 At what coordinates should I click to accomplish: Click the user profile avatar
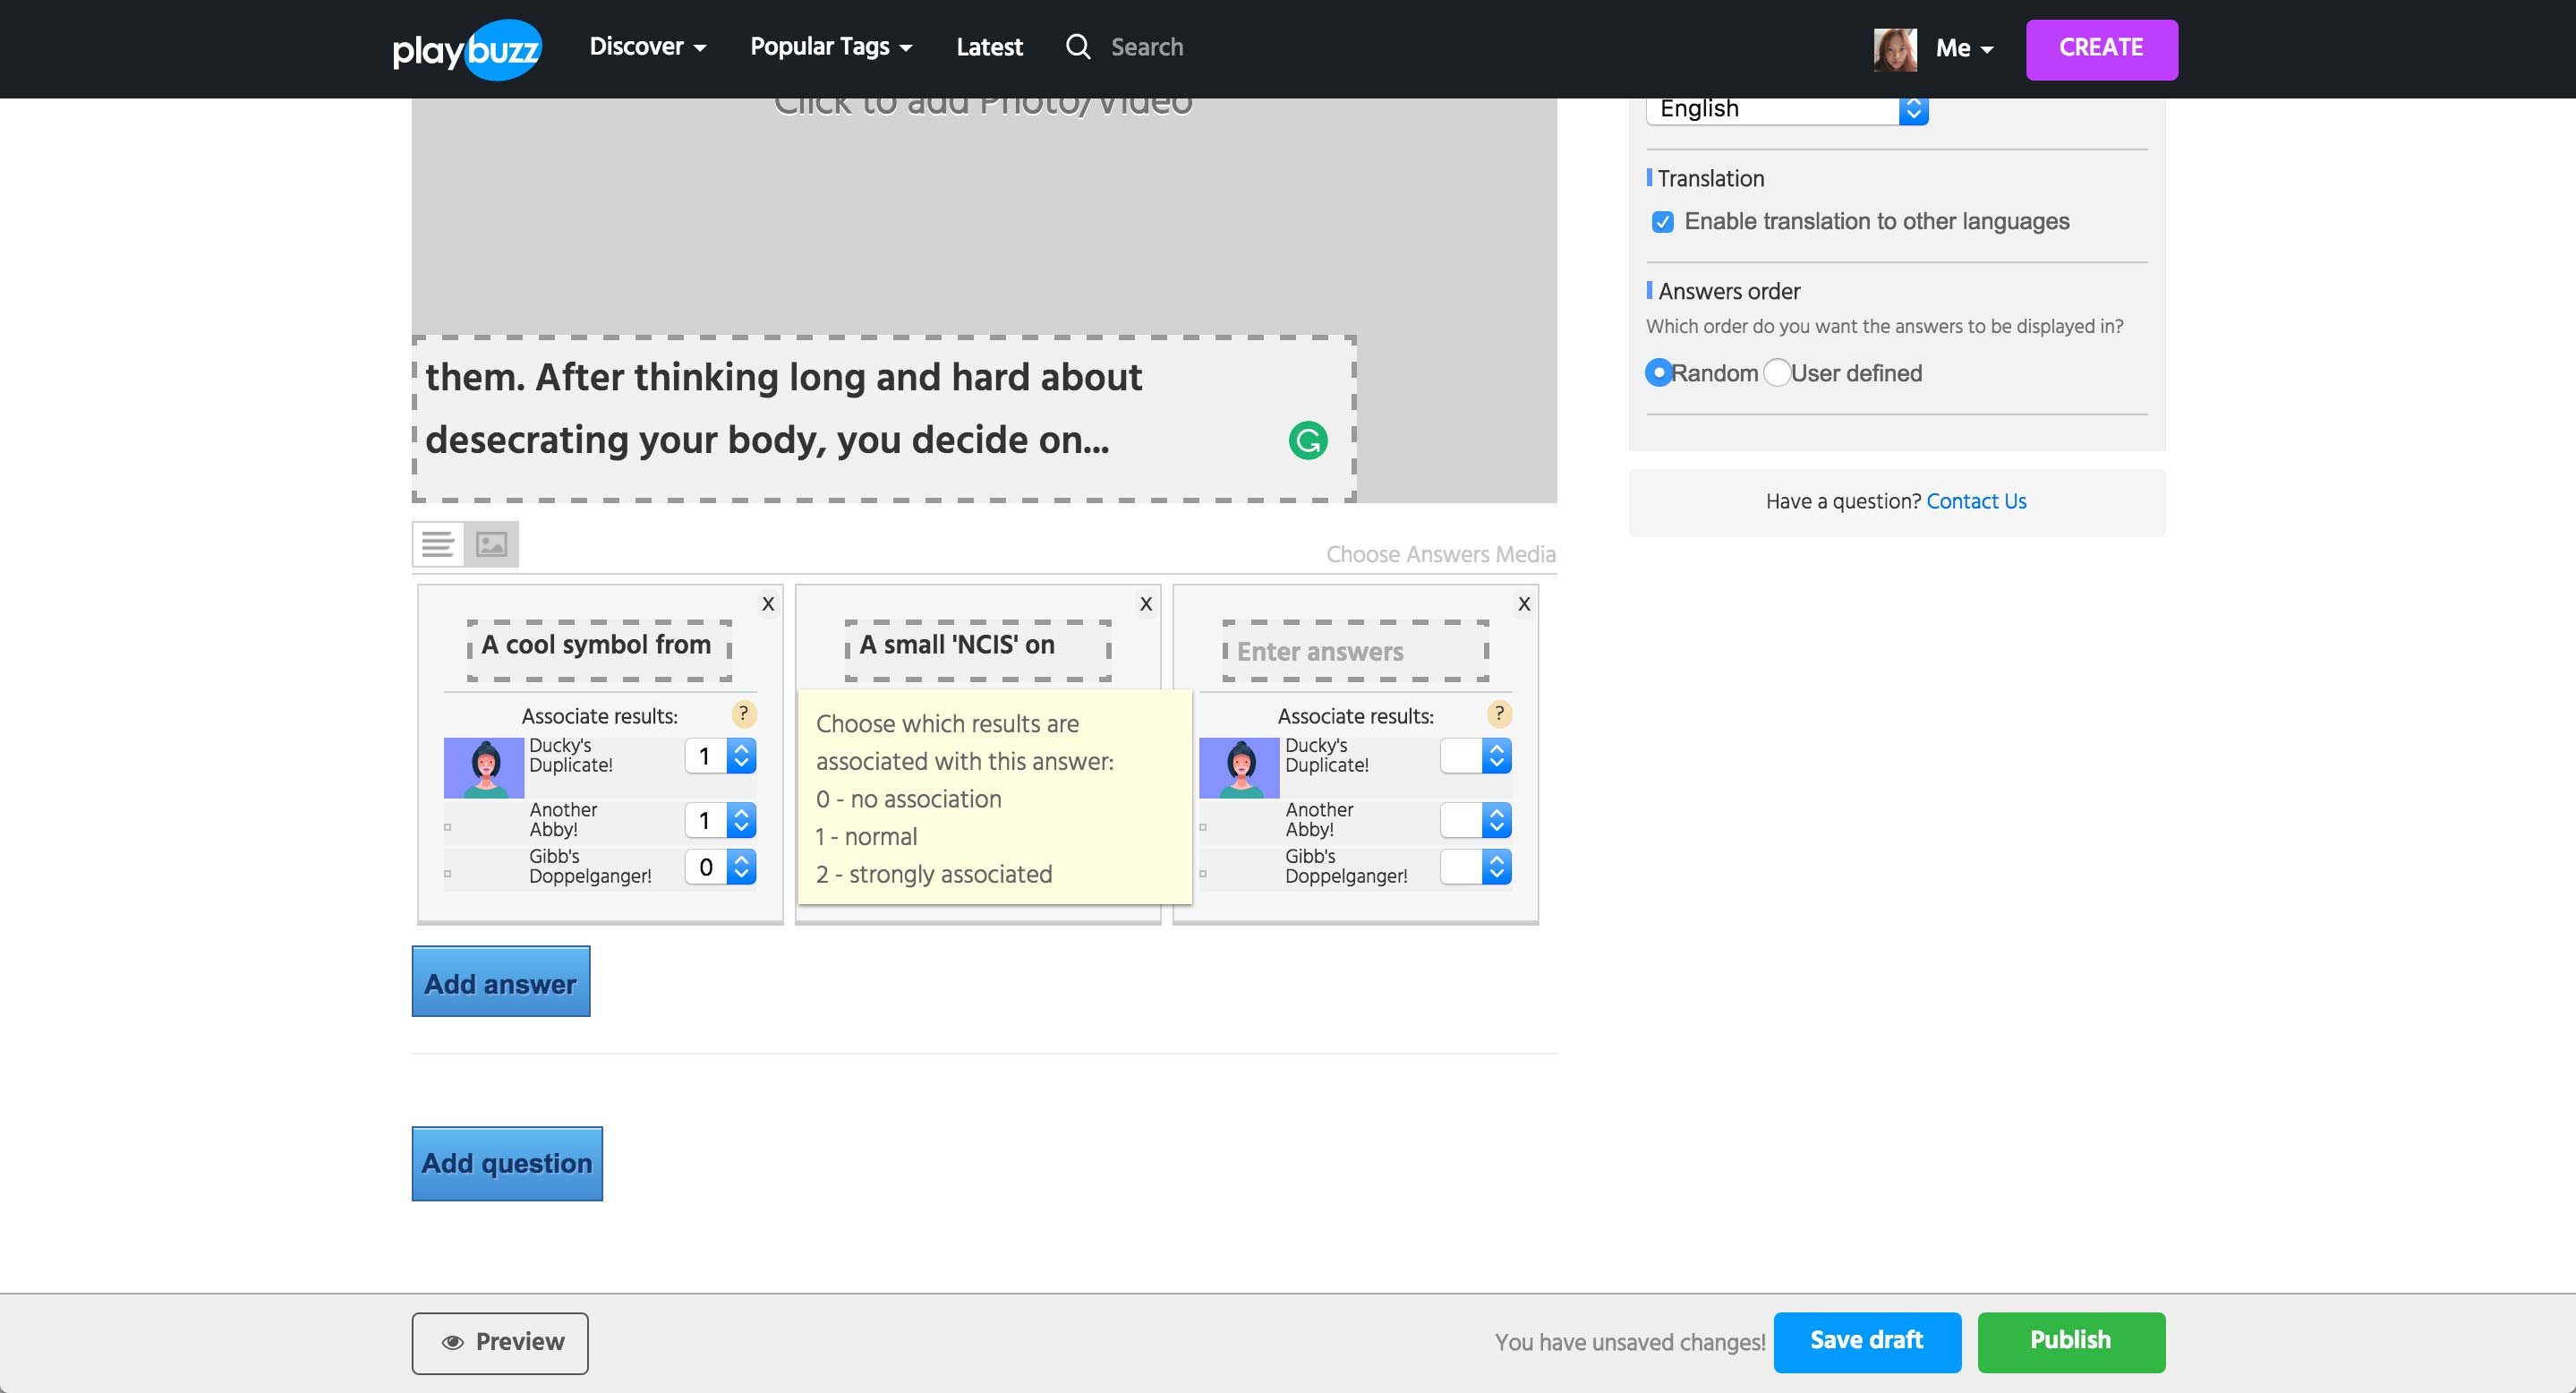[x=1894, y=48]
